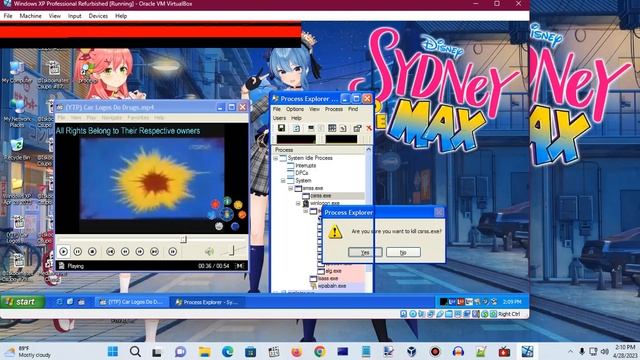Open Windows 11 taskbar search
This screenshot has height=360, width=640.
tap(135, 351)
